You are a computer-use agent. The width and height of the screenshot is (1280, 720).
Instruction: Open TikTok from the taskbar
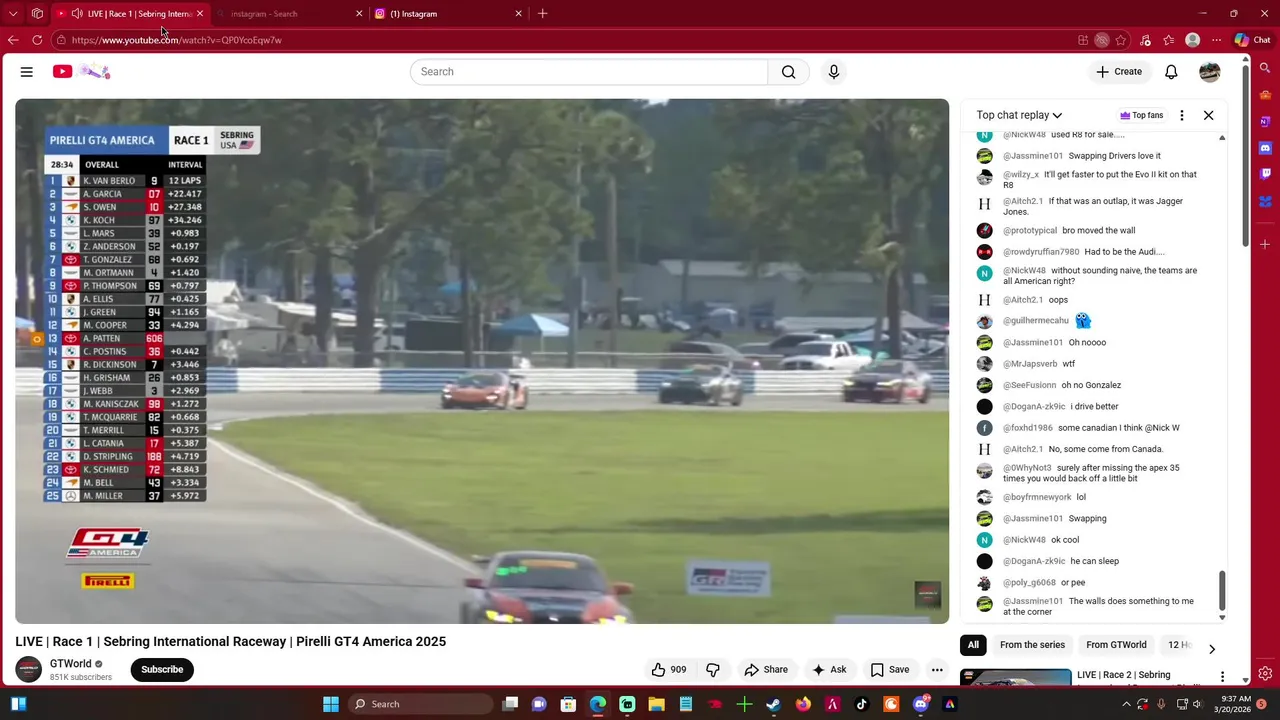click(x=862, y=704)
